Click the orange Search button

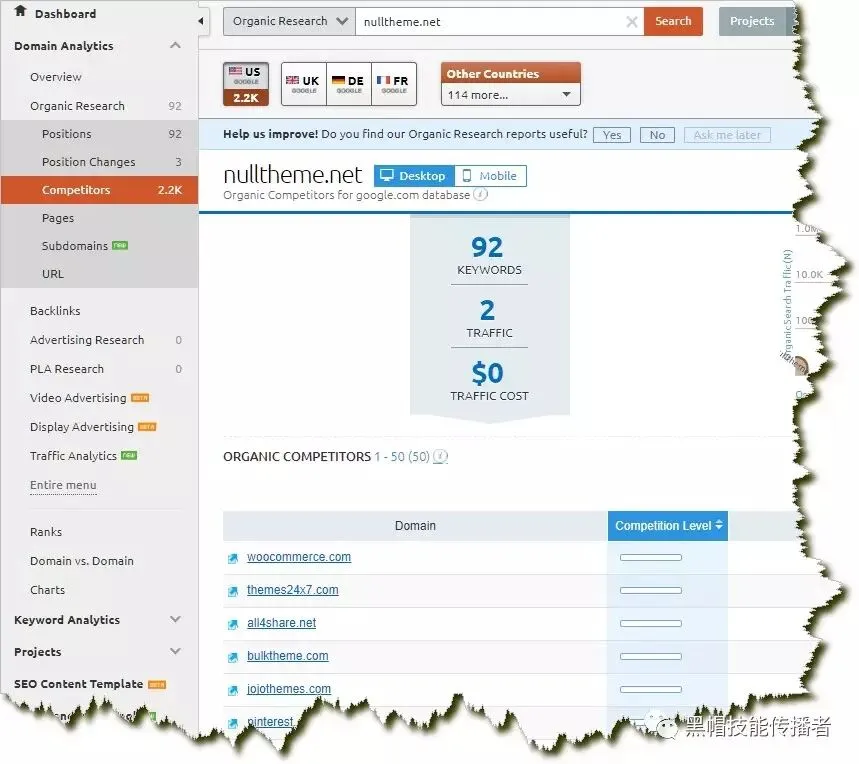pos(673,21)
